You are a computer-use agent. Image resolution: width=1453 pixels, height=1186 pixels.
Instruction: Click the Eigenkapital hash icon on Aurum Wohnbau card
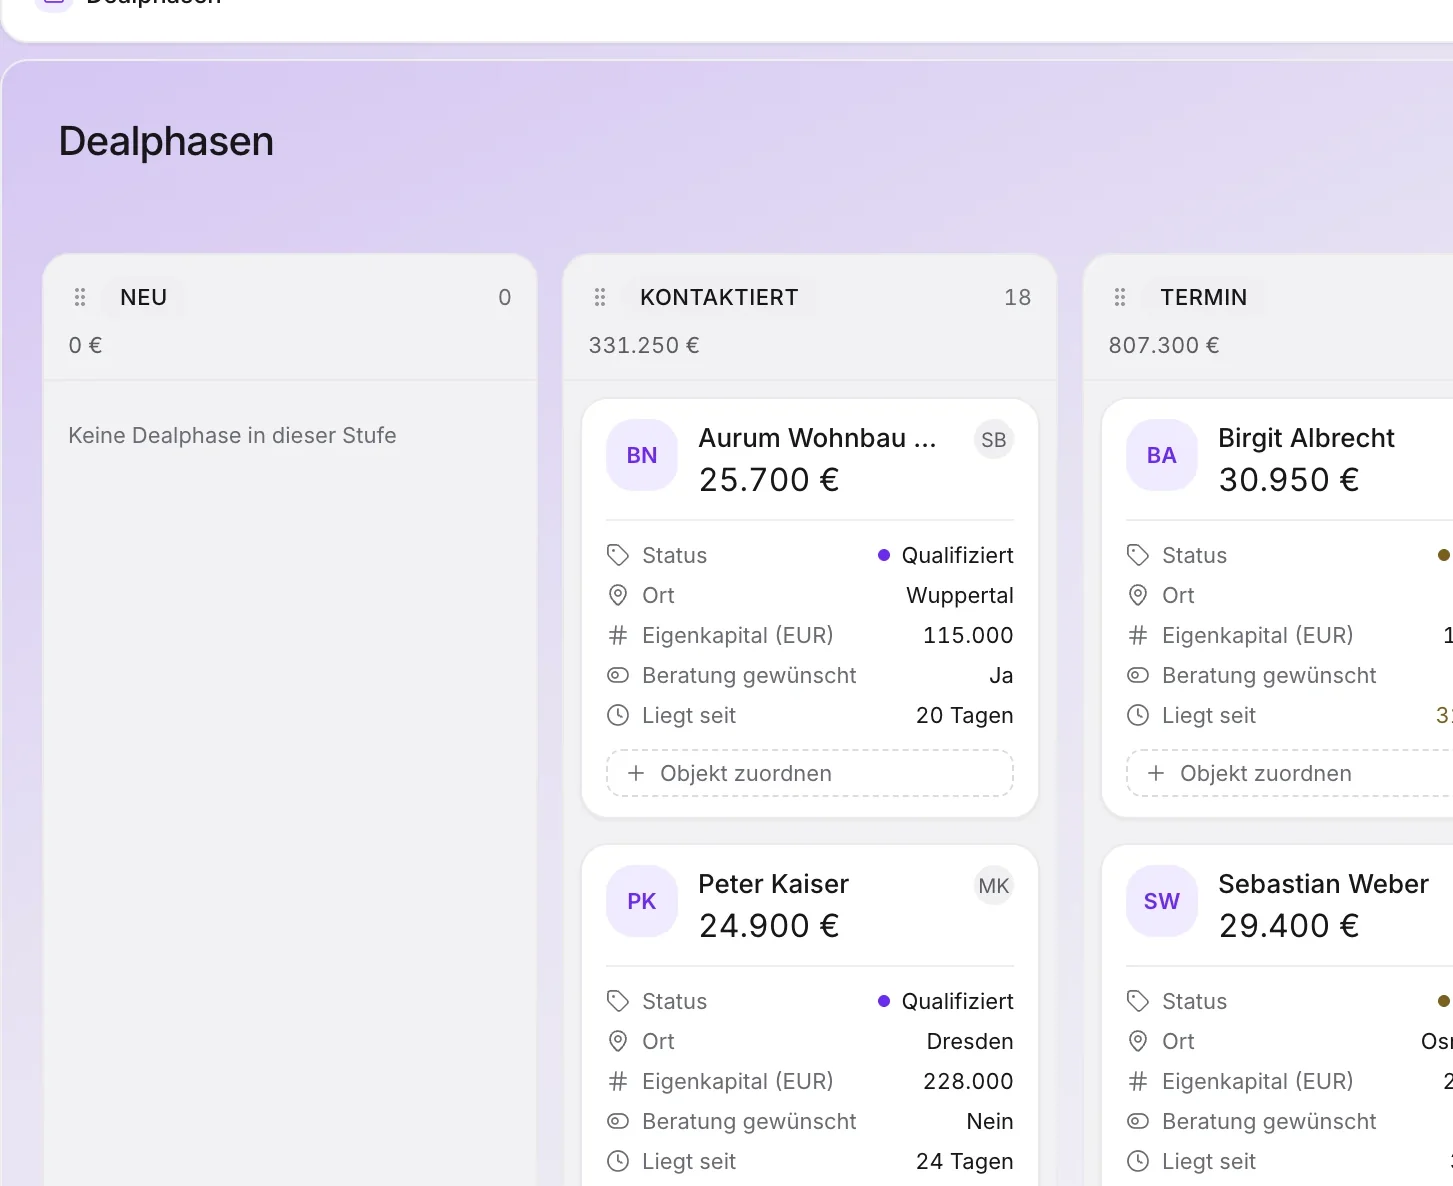pyautogui.click(x=618, y=635)
